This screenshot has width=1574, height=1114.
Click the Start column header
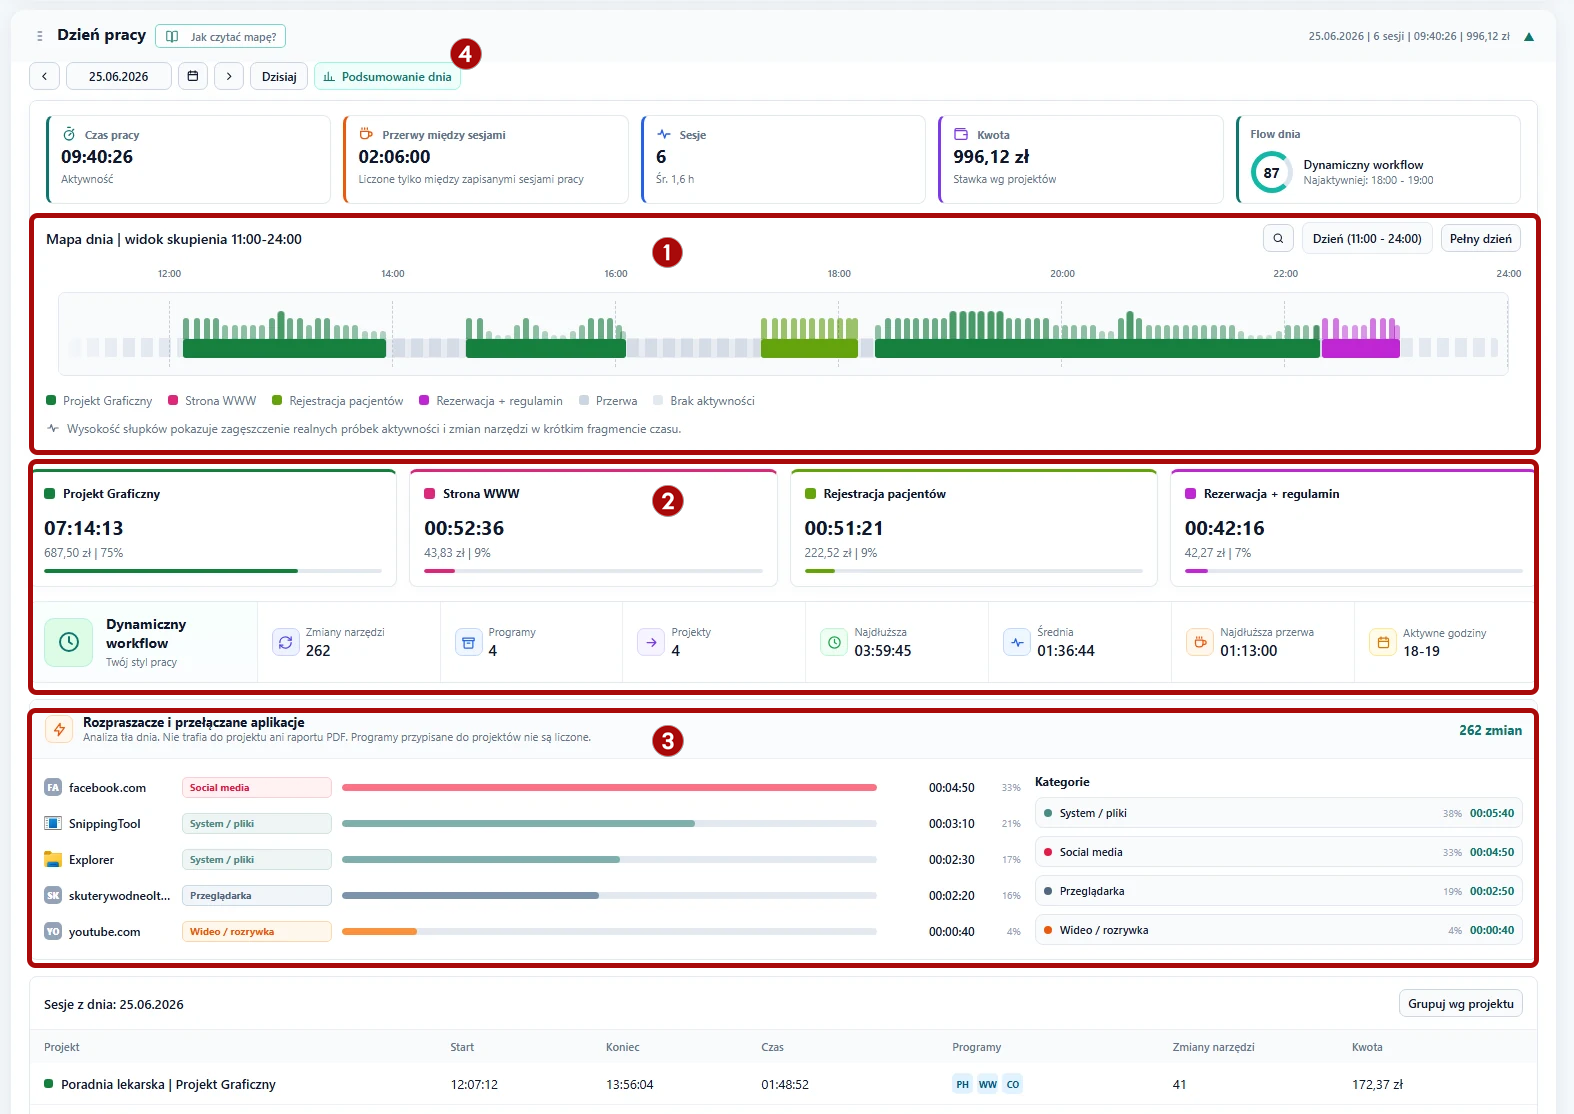[462, 1047]
